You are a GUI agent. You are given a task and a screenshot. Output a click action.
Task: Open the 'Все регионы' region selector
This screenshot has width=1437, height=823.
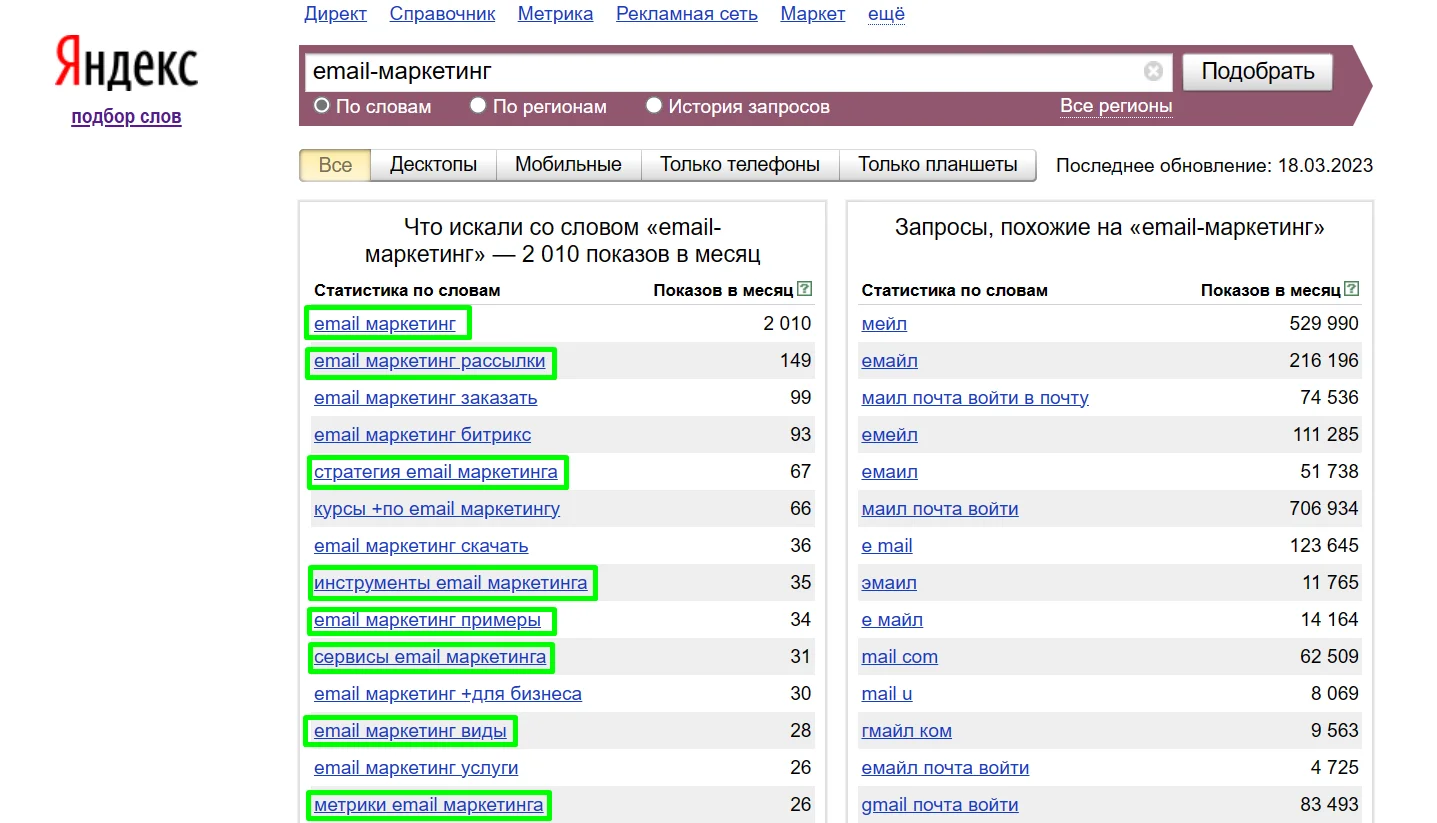(x=1116, y=106)
